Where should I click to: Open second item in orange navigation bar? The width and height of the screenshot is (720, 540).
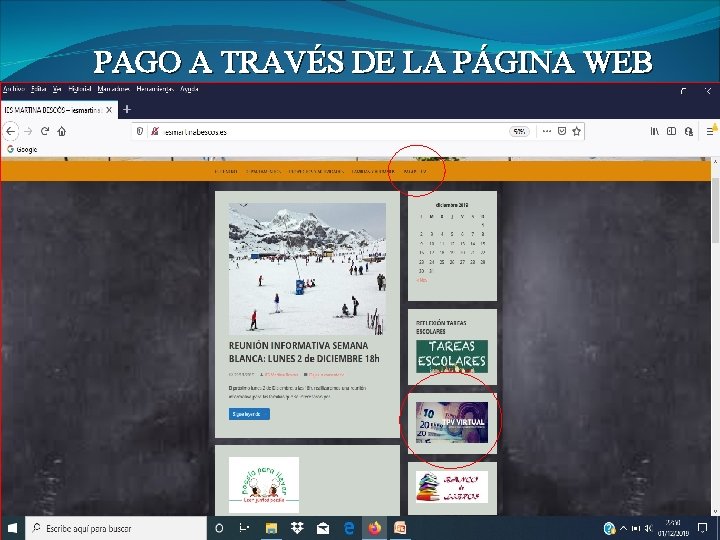point(263,171)
